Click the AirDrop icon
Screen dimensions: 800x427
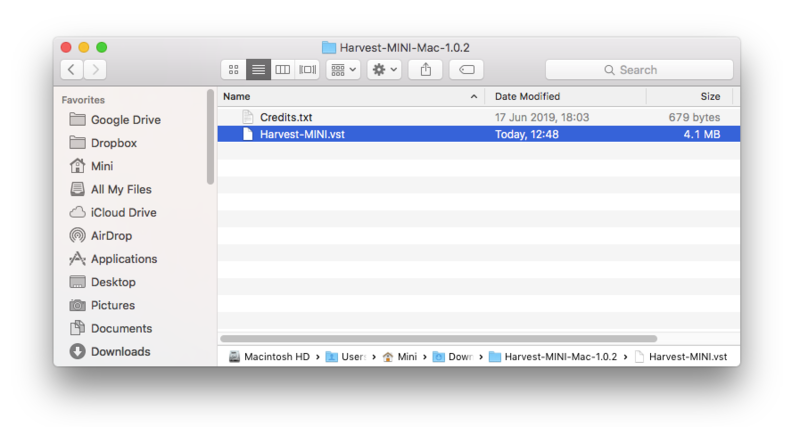[78, 235]
